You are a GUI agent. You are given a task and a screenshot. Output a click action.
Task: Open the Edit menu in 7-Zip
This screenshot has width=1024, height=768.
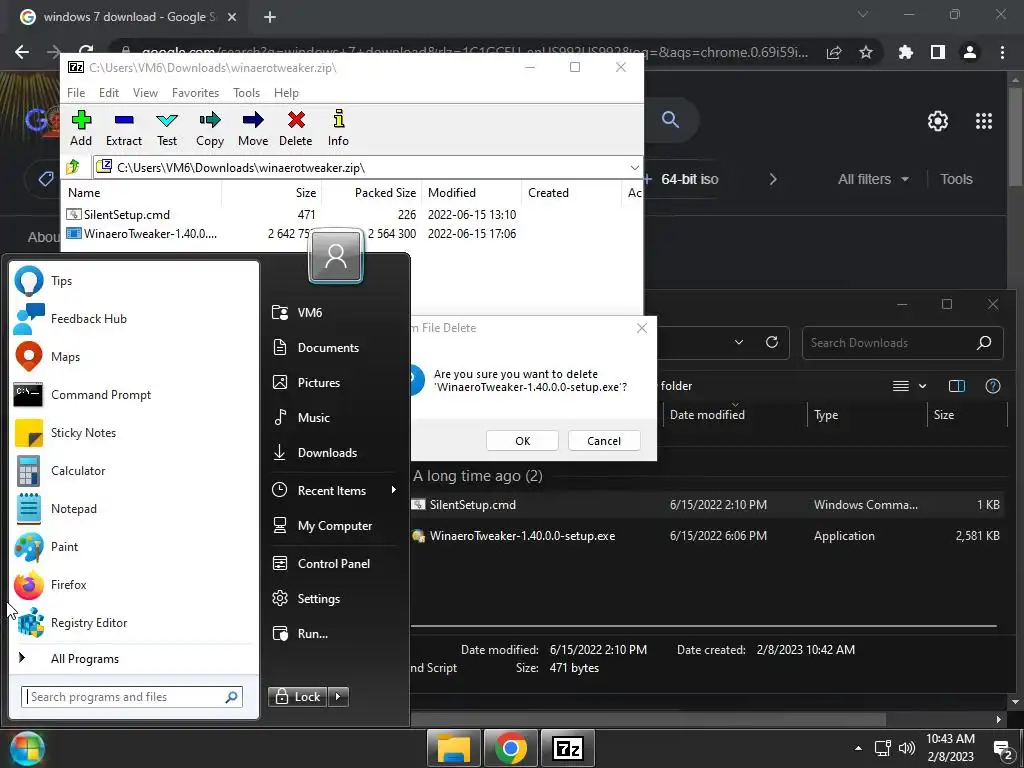pyautogui.click(x=108, y=93)
